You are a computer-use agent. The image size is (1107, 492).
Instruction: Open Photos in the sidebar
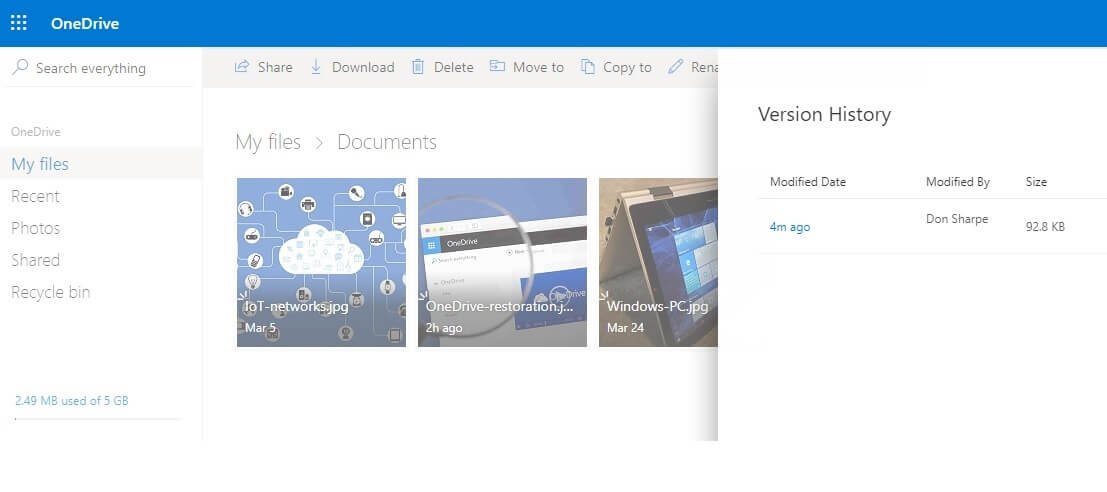point(35,228)
